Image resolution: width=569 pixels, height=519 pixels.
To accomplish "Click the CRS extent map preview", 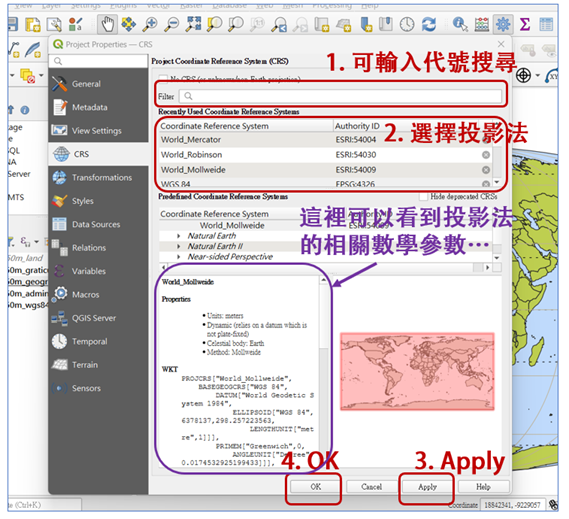I will tap(417, 372).
